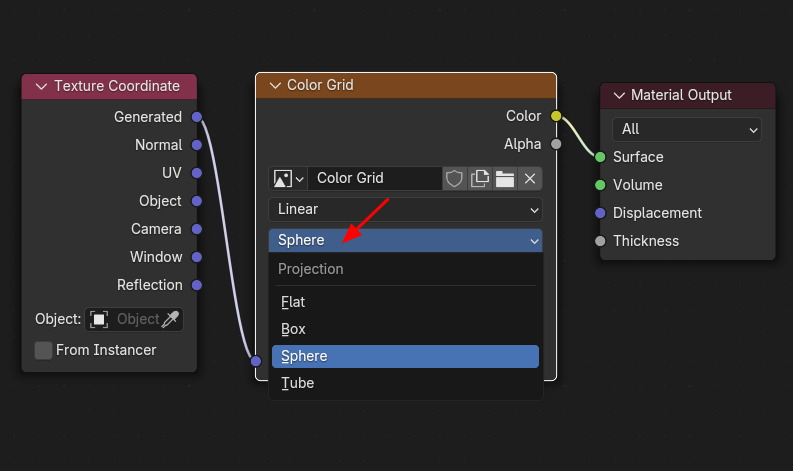Viewport: 793px width, 471px height.
Task: Unlink the Color Grid image
Action: coord(530,179)
